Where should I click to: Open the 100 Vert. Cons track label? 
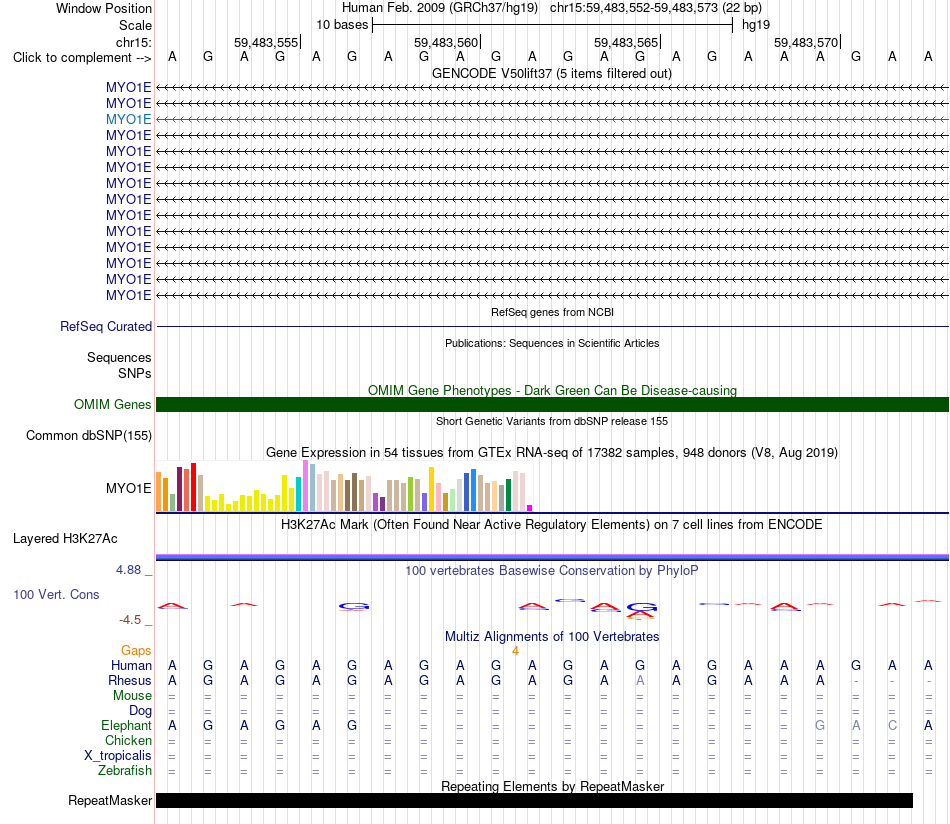tap(56, 594)
